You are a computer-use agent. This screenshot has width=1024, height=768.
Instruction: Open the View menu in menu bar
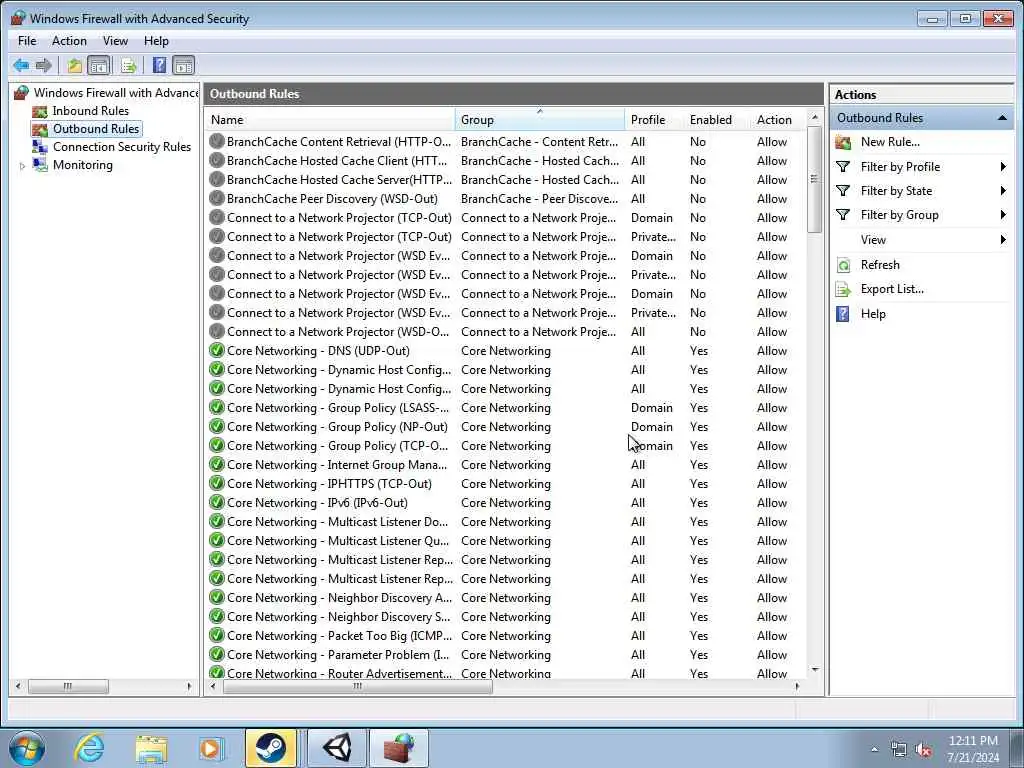[115, 41]
